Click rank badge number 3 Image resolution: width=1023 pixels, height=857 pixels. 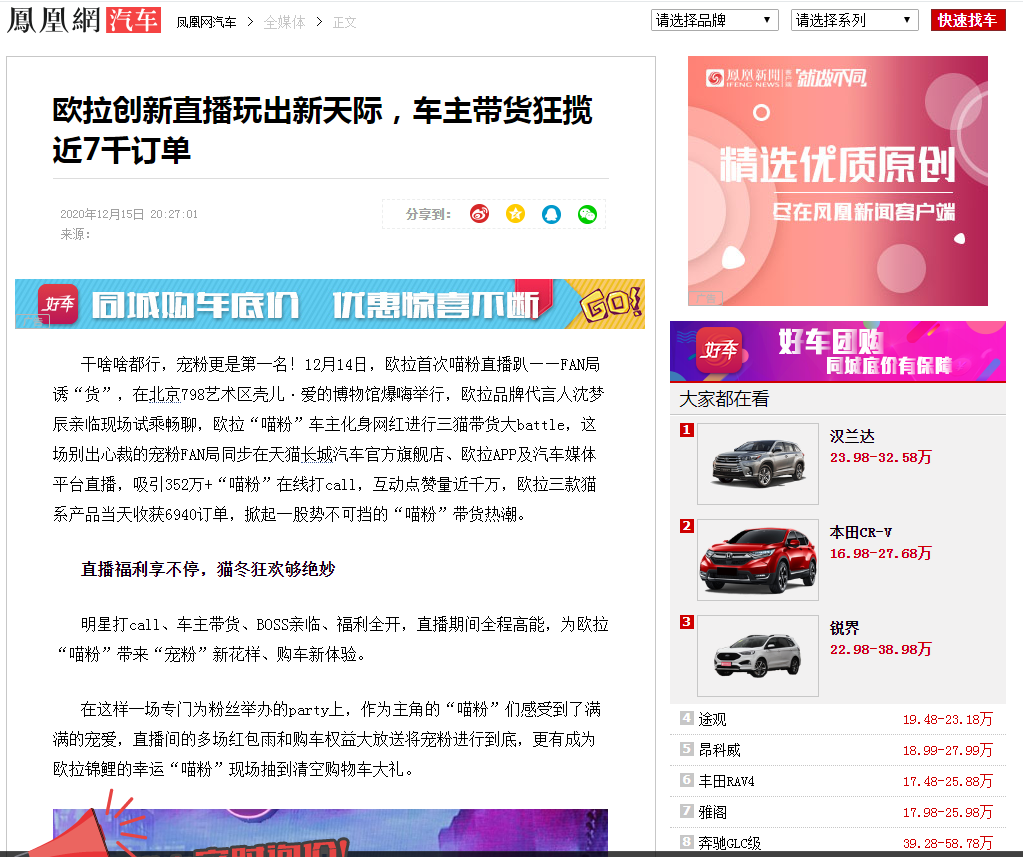[686, 622]
